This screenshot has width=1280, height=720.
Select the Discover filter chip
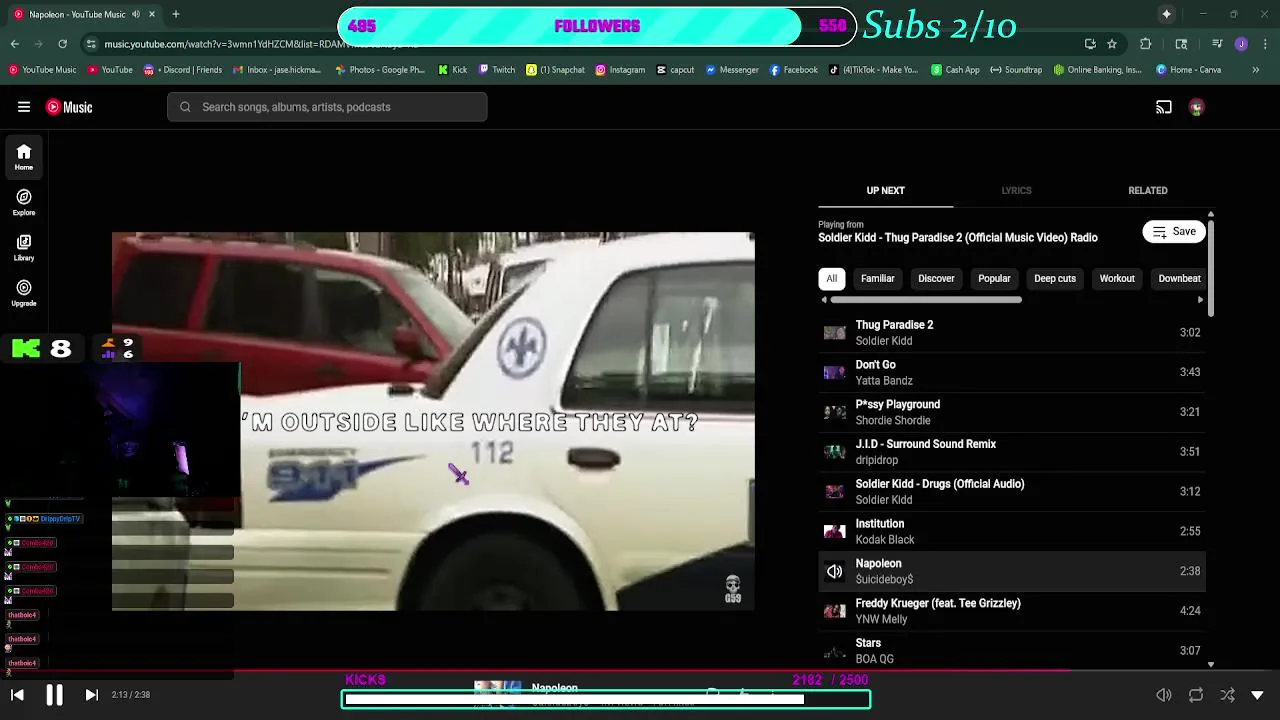point(936,279)
